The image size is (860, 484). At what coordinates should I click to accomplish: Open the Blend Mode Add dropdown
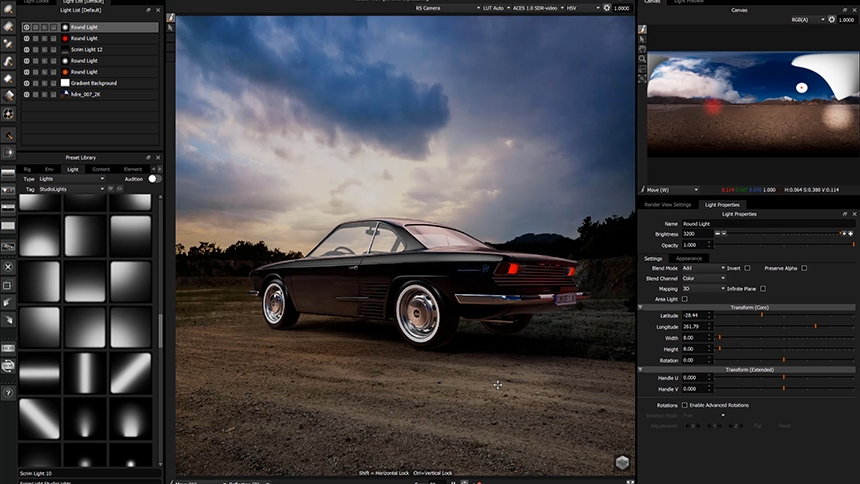coord(703,268)
